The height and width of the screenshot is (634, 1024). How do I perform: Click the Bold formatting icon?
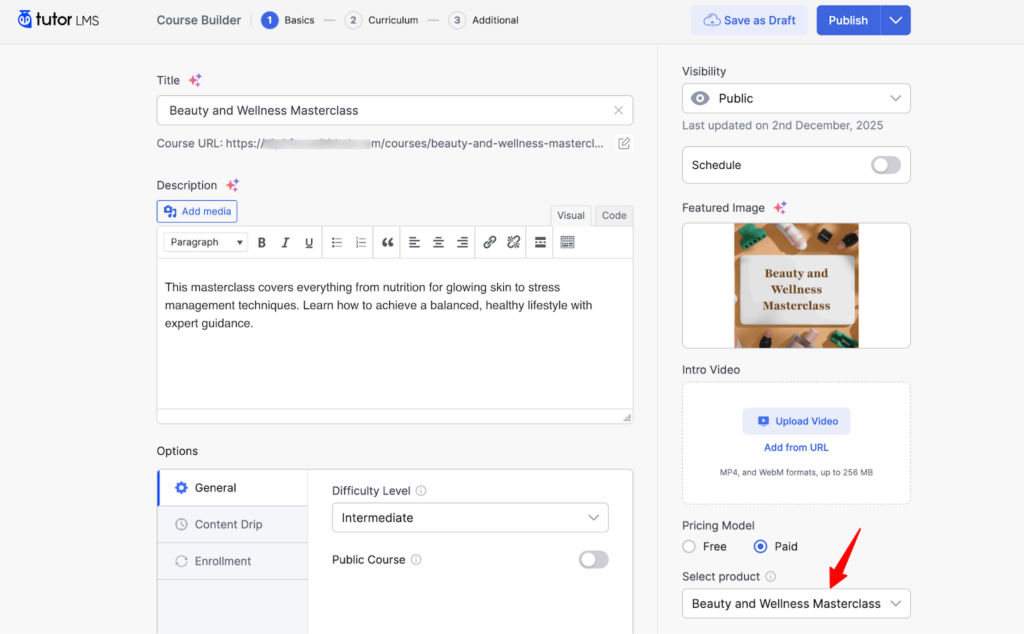262,242
